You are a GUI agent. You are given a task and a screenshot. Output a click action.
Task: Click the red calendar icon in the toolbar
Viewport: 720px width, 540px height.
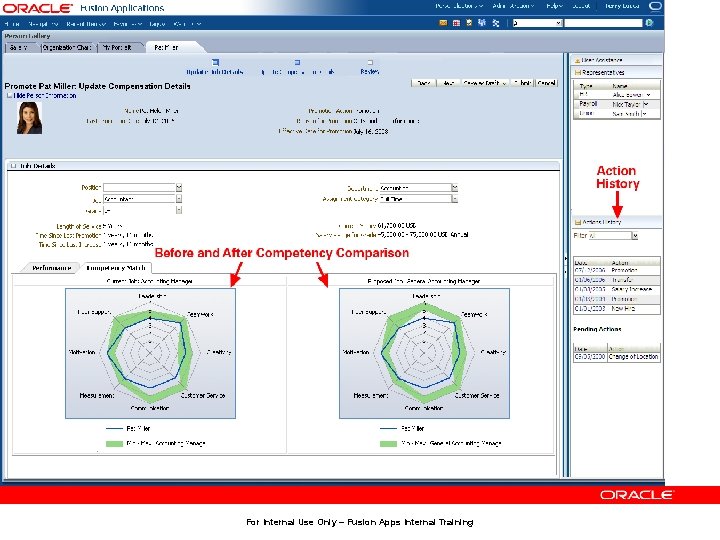pyautogui.click(x=456, y=23)
